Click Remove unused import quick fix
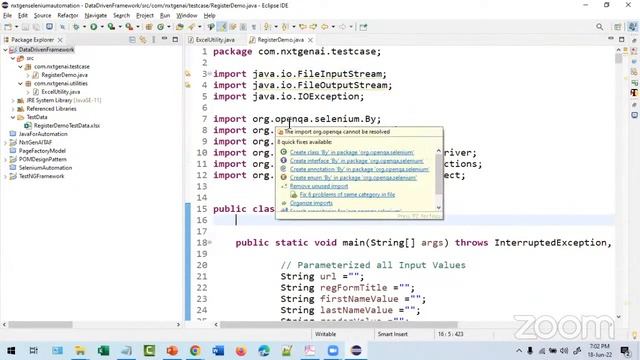Image resolution: width=640 pixels, height=360 pixels. 319,186
